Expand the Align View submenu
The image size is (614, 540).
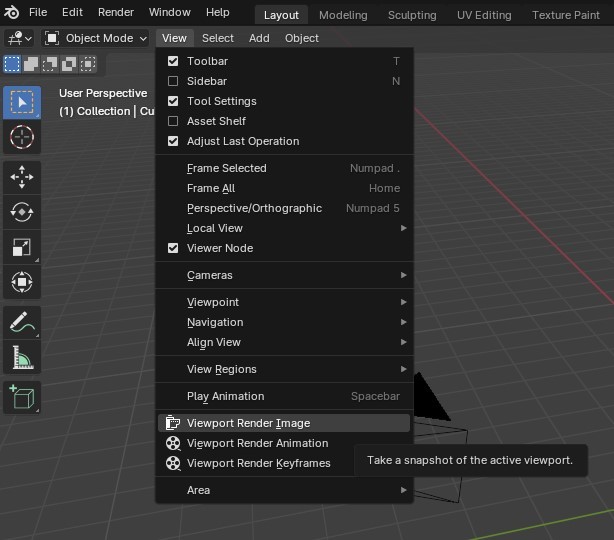pyautogui.click(x=284, y=342)
